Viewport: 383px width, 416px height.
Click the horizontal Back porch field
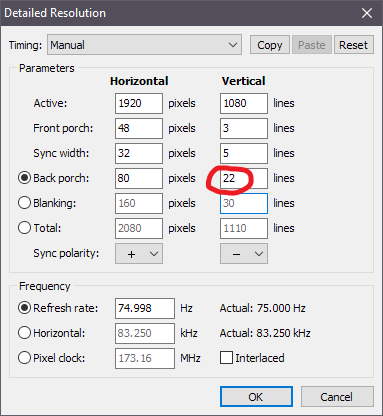point(139,178)
